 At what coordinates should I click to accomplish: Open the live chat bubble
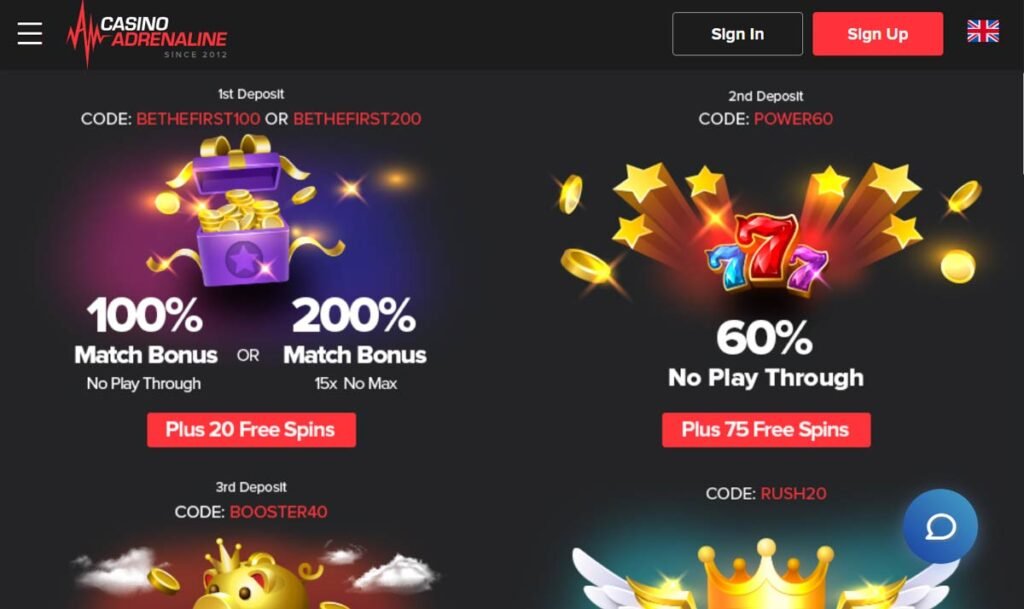940,526
